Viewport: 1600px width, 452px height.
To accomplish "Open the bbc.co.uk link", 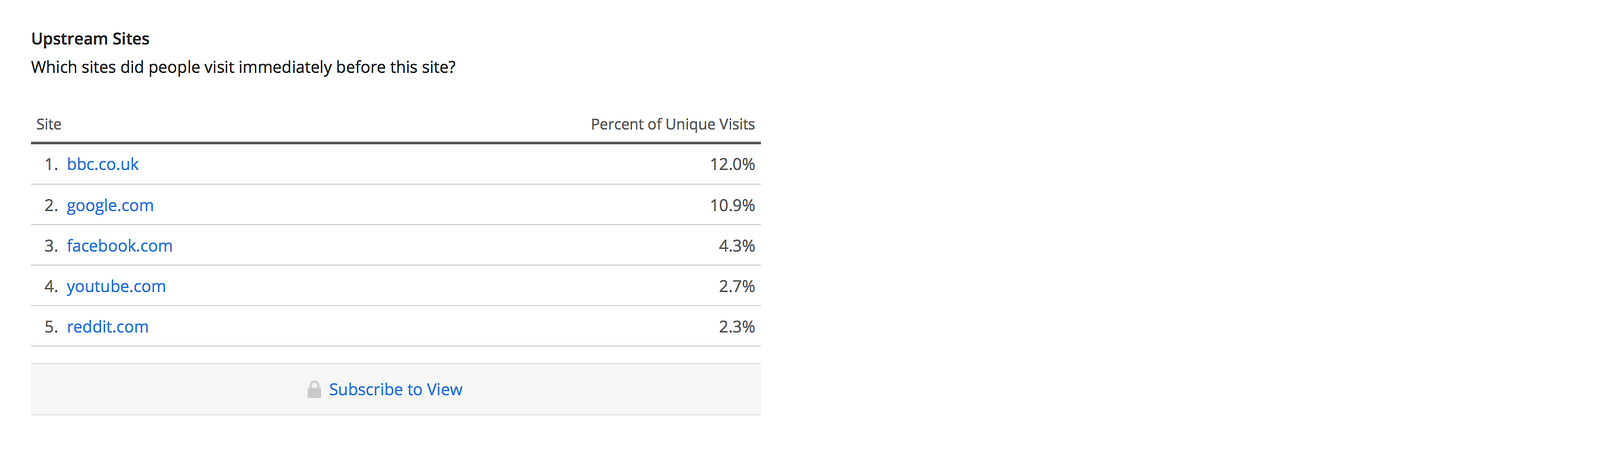I will (102, 164).
